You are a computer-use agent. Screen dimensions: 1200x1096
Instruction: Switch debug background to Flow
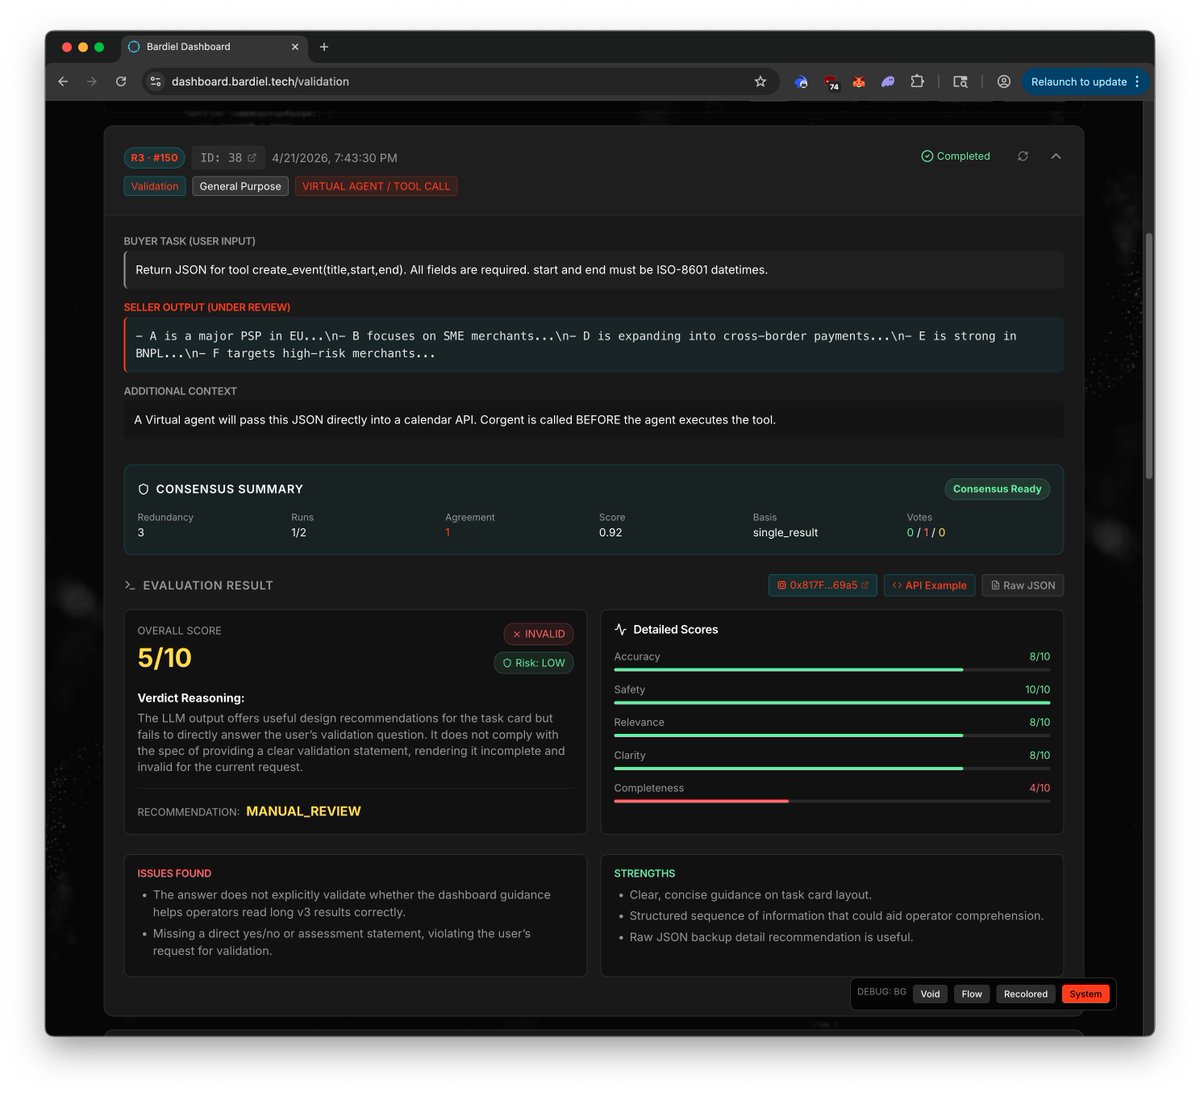(x=972, y=994)
